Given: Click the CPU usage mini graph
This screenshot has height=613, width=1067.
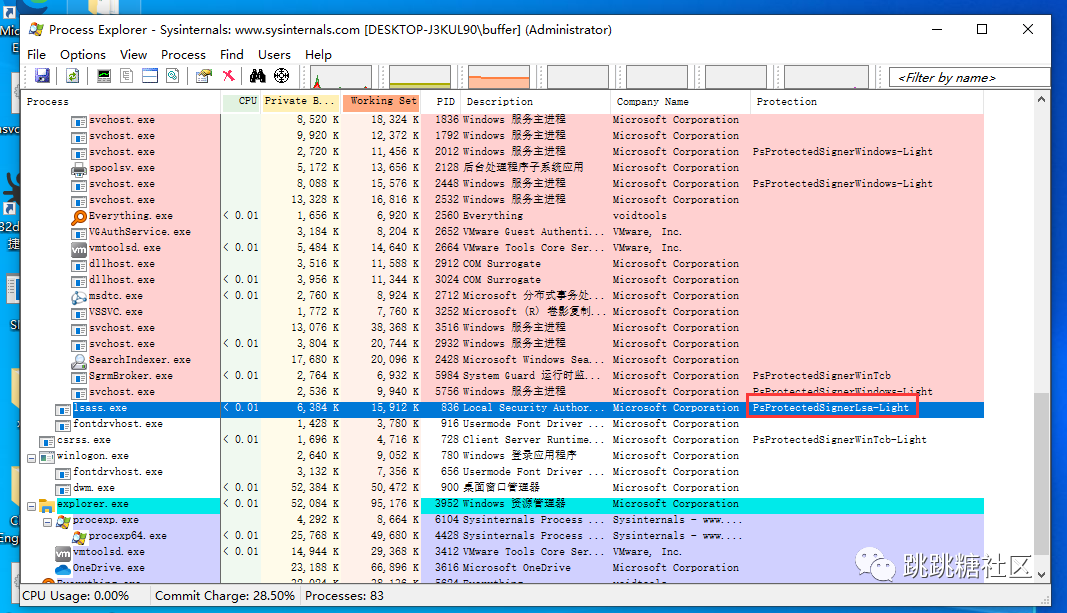Looking at the screenshot, I should pyautogui.click(x=341, y=77).
